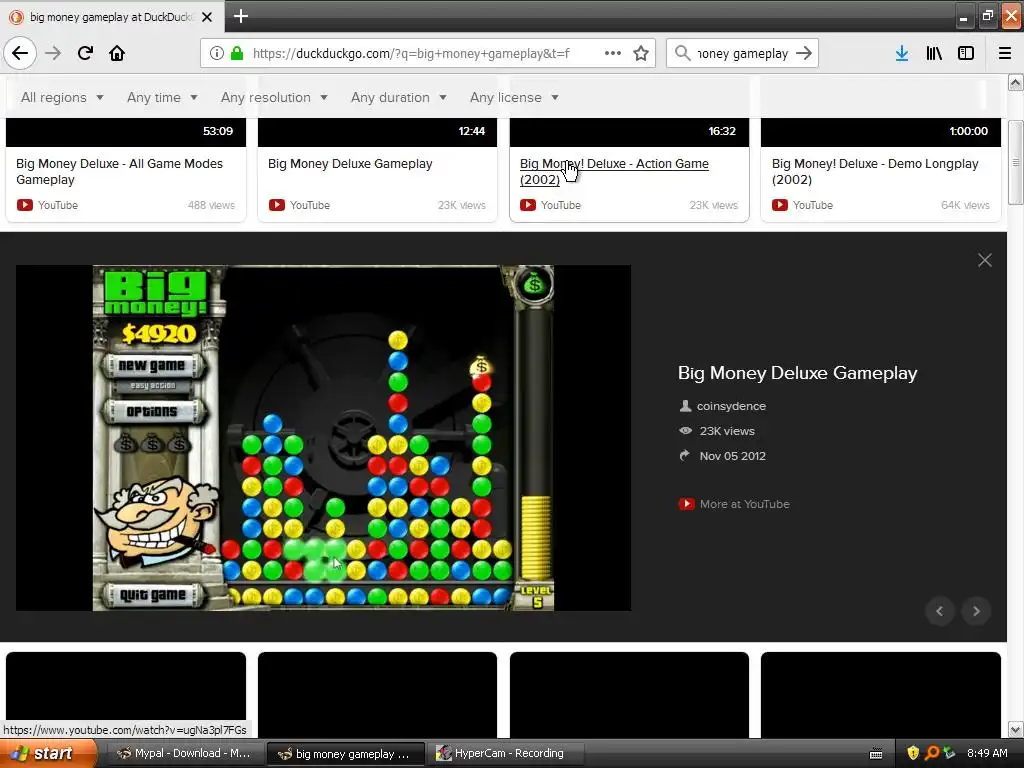Click the coinsydence uploader name
This screenshot has width=1024, height=768.
click(731, 406)
